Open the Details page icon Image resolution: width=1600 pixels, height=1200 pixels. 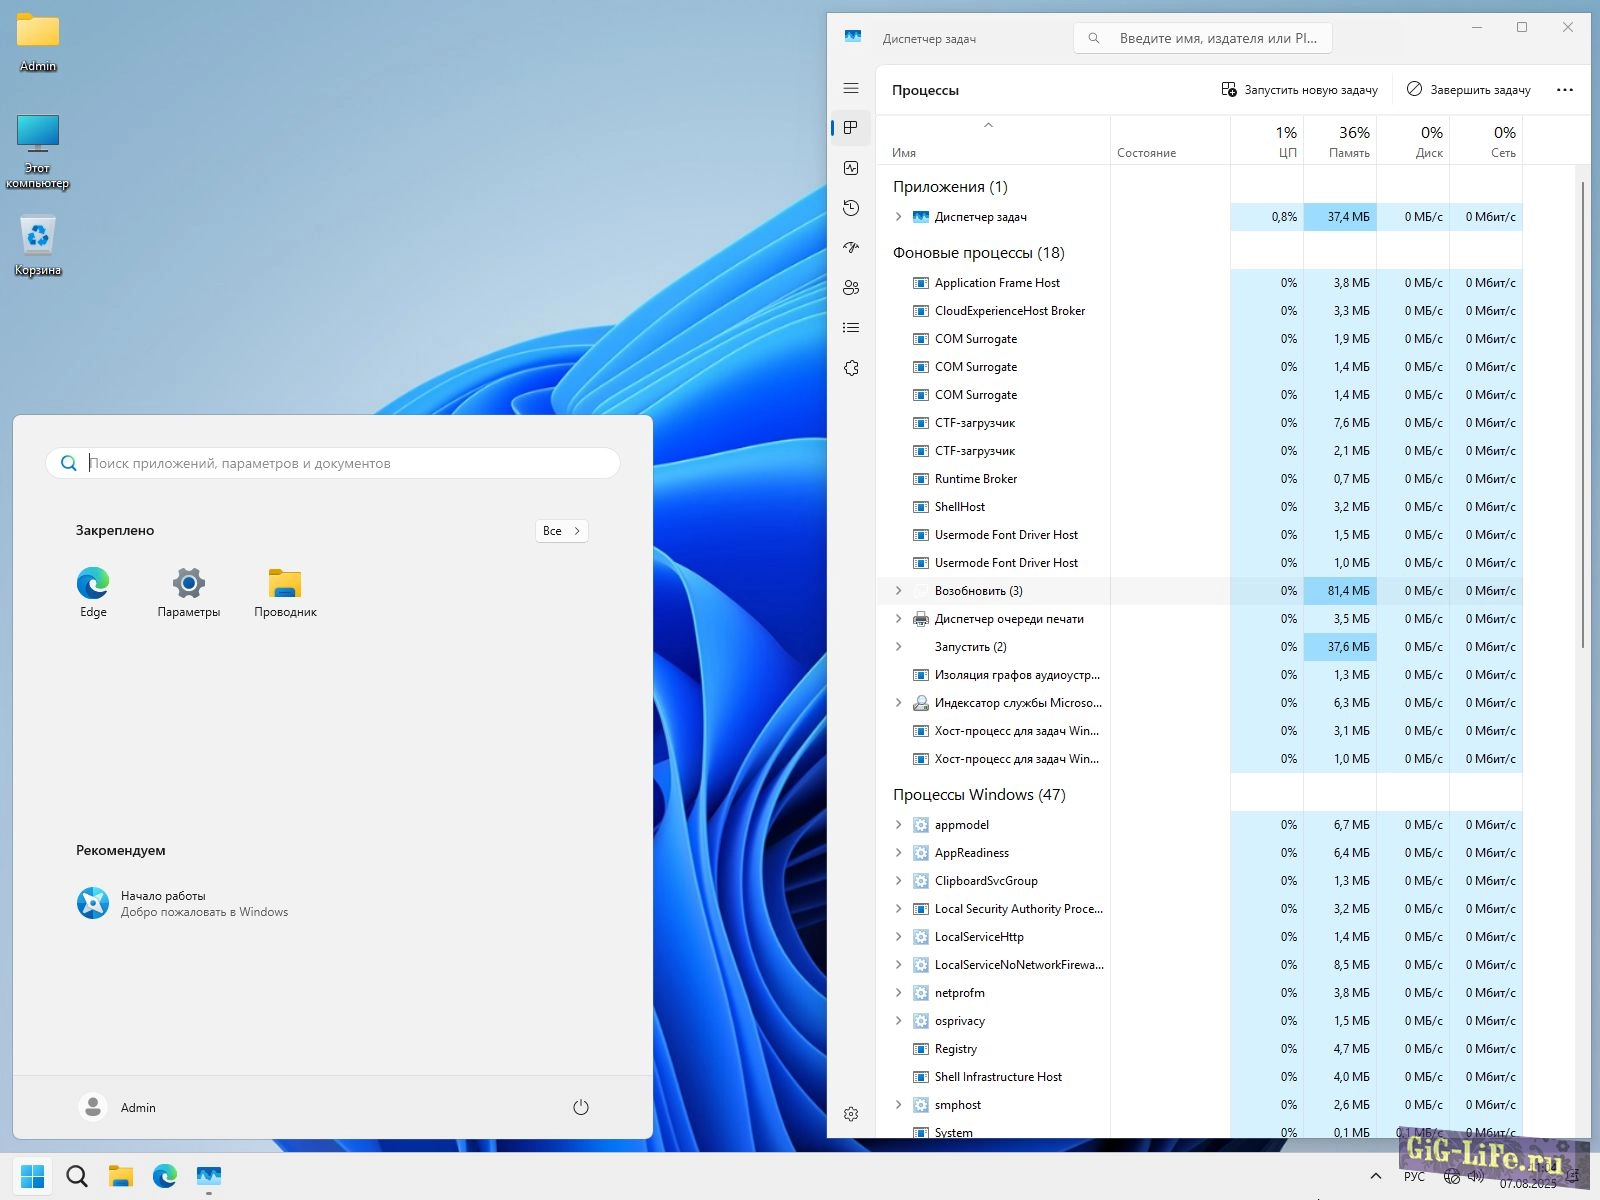851,328
